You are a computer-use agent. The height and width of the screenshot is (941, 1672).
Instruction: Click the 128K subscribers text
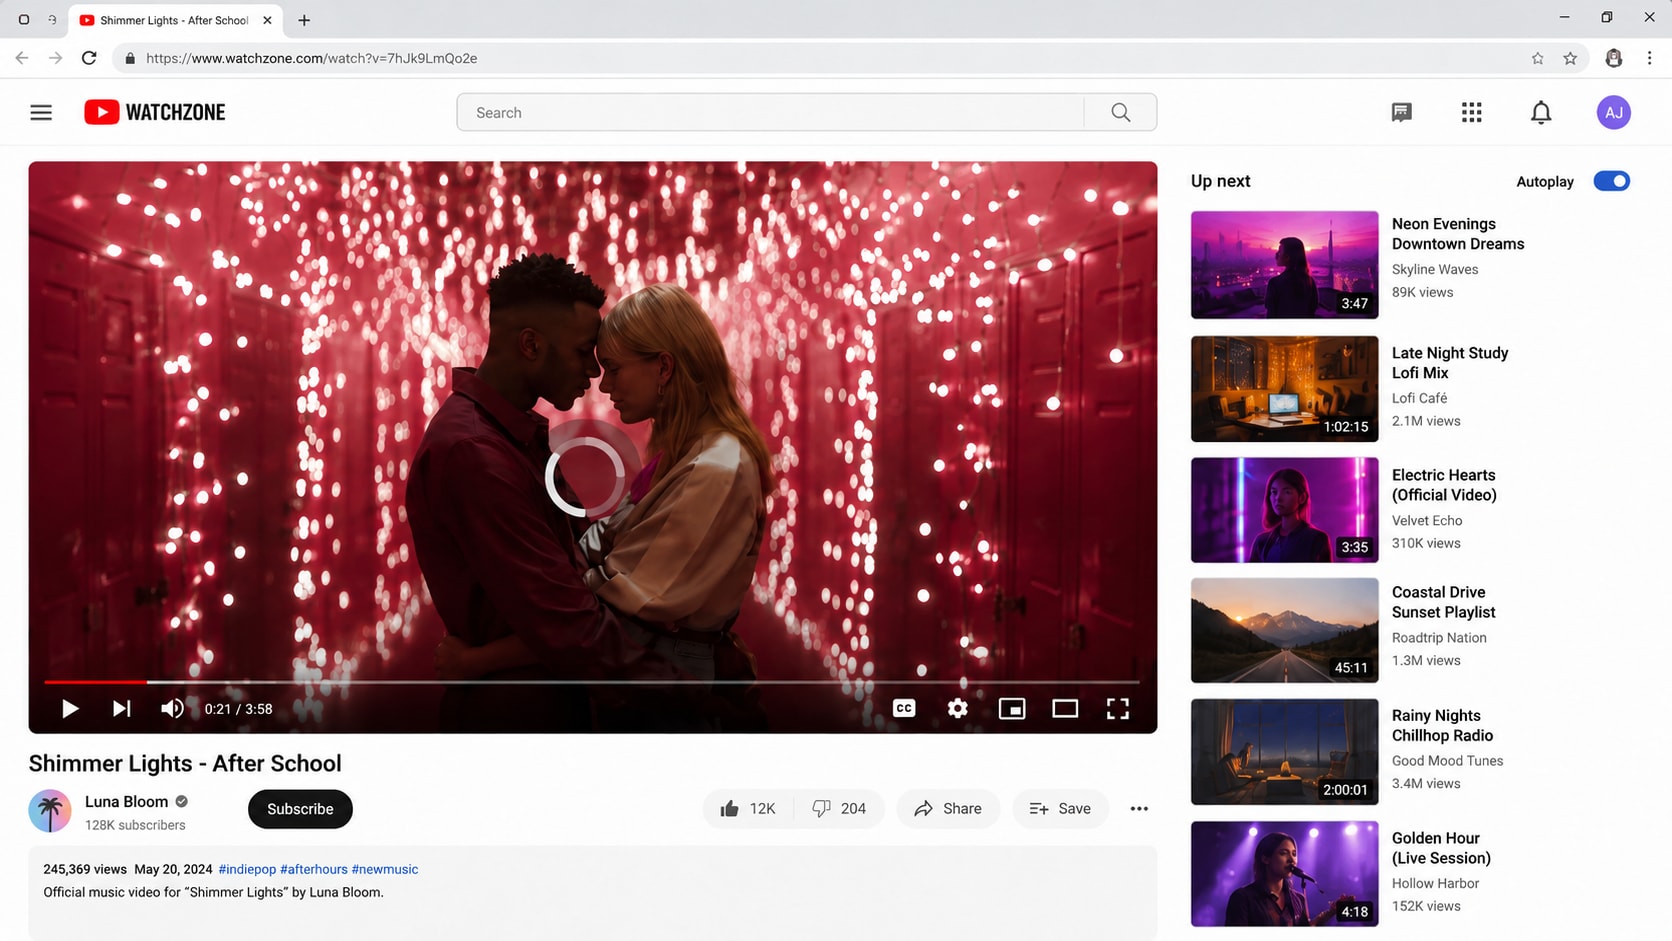(x=135, y=825)
